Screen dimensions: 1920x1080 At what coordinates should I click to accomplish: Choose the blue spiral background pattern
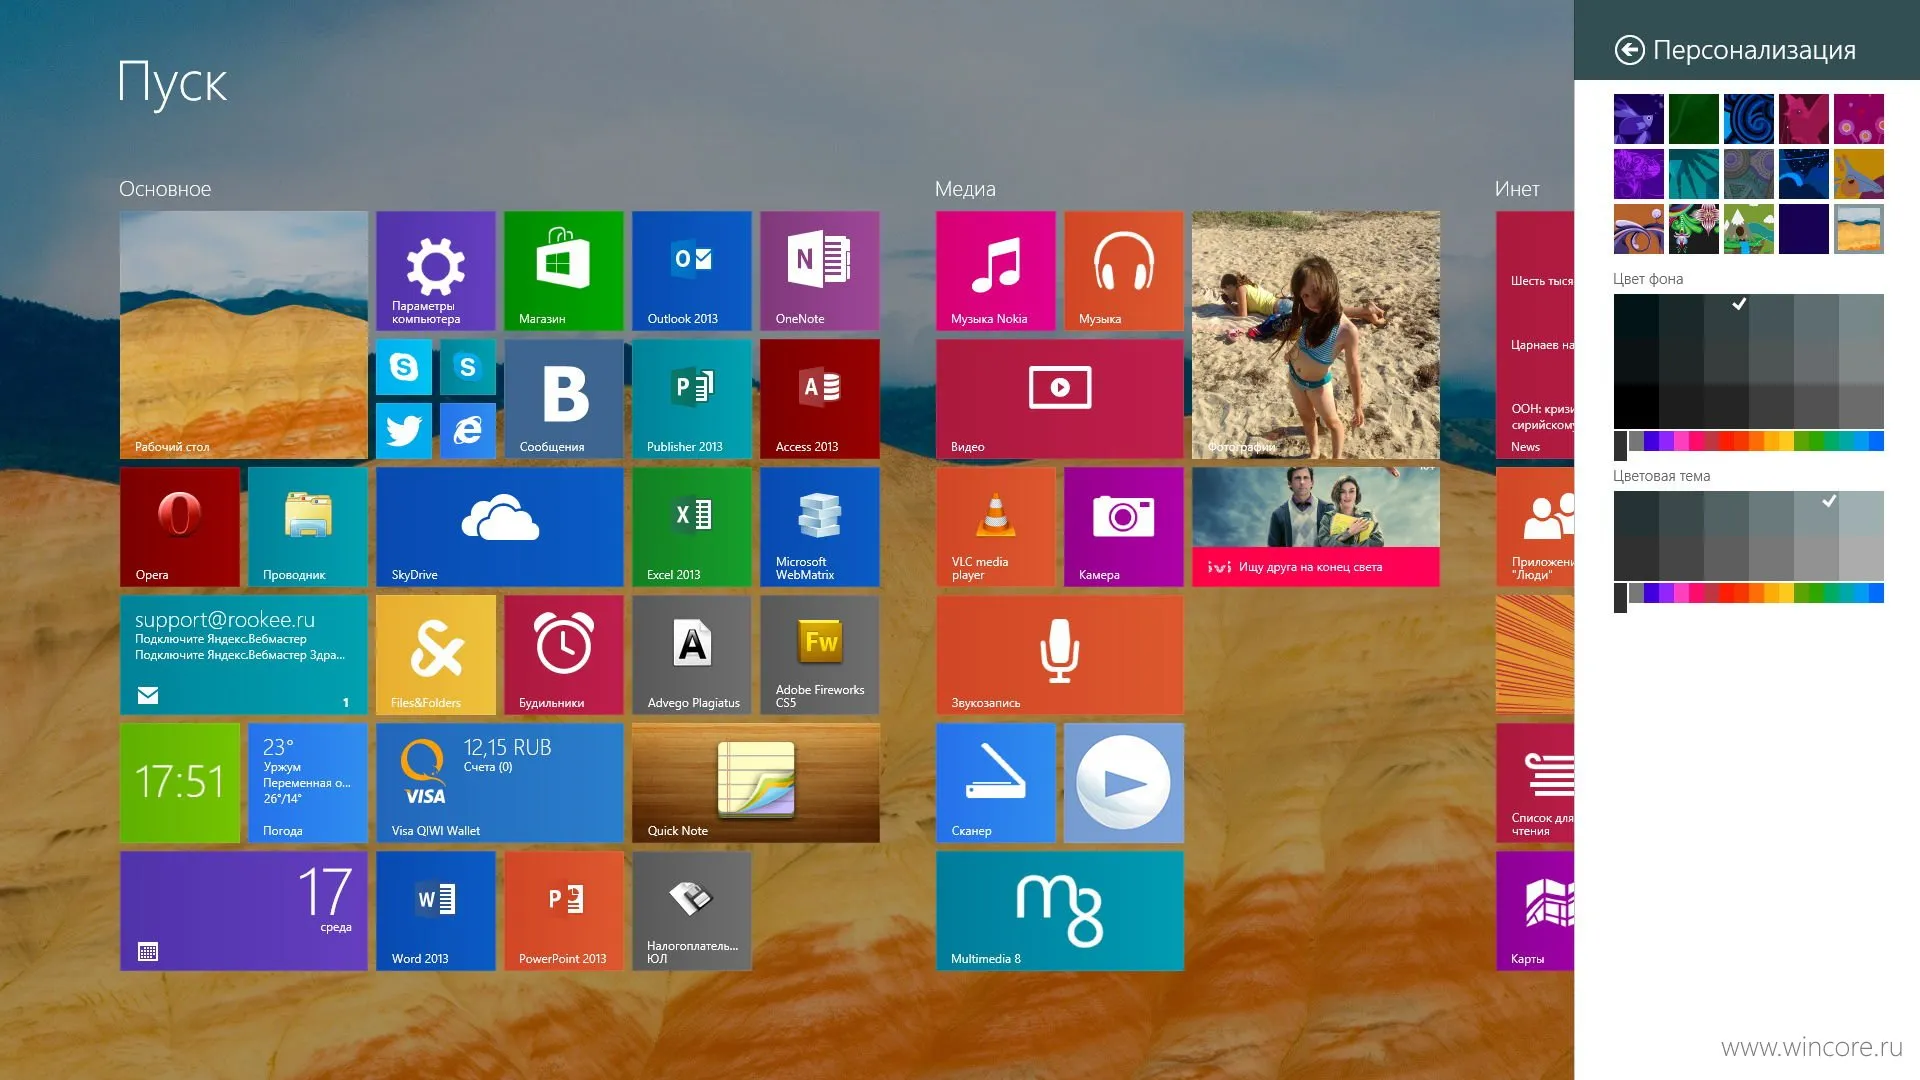pos(1748,119)
